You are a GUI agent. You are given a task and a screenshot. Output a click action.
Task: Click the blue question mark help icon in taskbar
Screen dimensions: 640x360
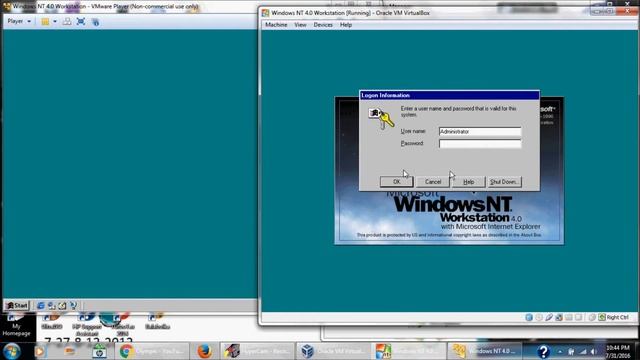[543, 351]
